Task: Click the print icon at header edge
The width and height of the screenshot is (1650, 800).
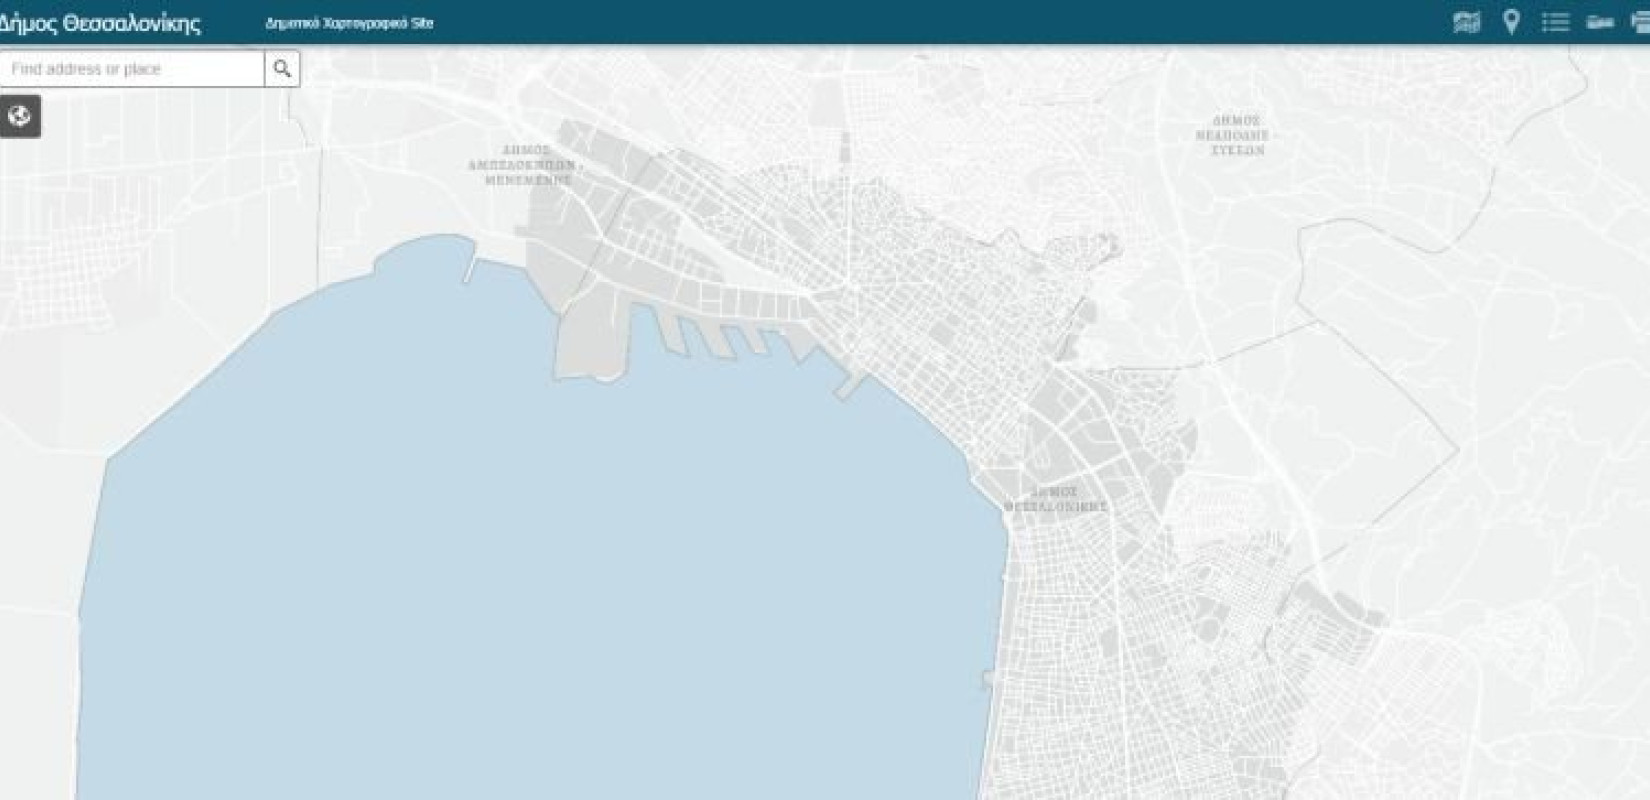Action: [x=1640, y=22]
